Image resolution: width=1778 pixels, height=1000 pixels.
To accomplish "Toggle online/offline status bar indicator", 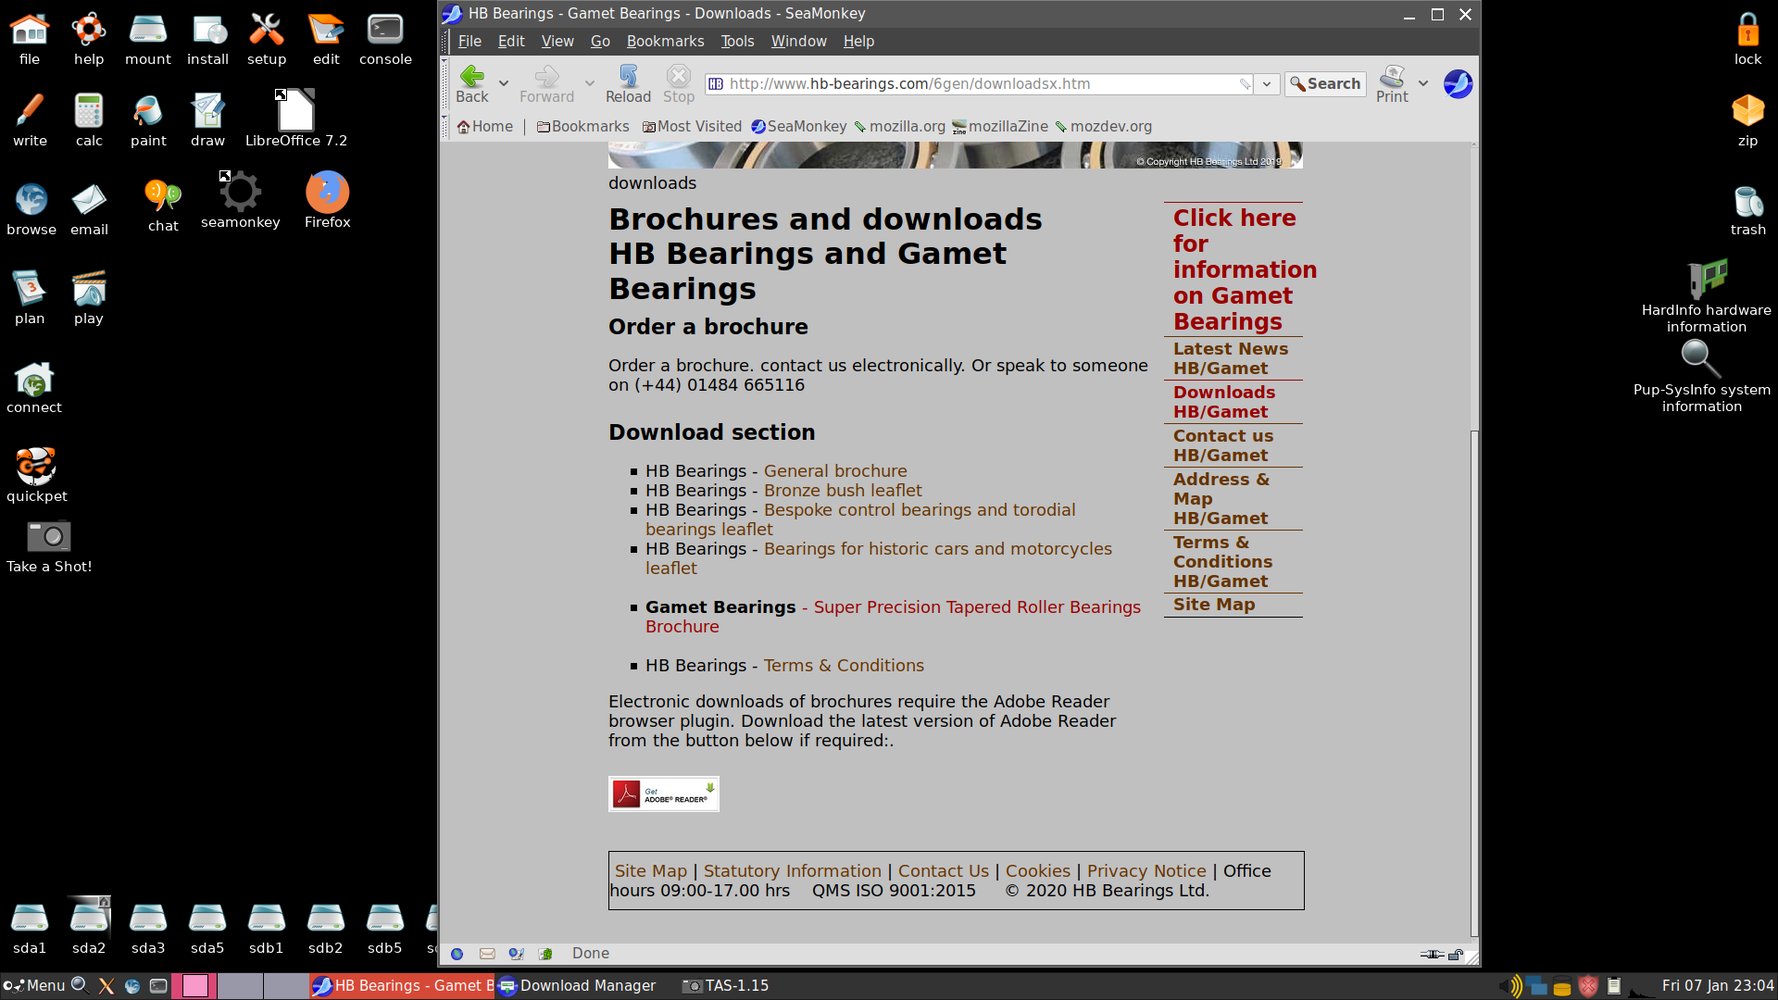I will pyautogui.click(x=1432, y=954).
